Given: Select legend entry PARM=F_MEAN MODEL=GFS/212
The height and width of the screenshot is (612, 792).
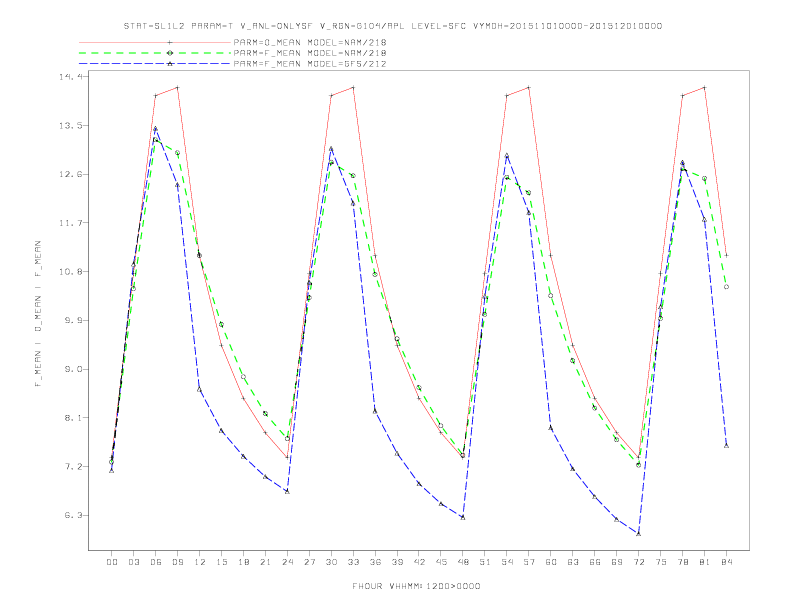Looking at the screenshot, I should click(310, 64).
